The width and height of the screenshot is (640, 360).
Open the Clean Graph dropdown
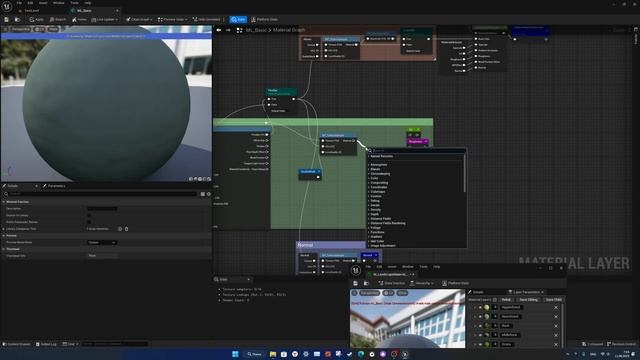click(x=139, y=19)
